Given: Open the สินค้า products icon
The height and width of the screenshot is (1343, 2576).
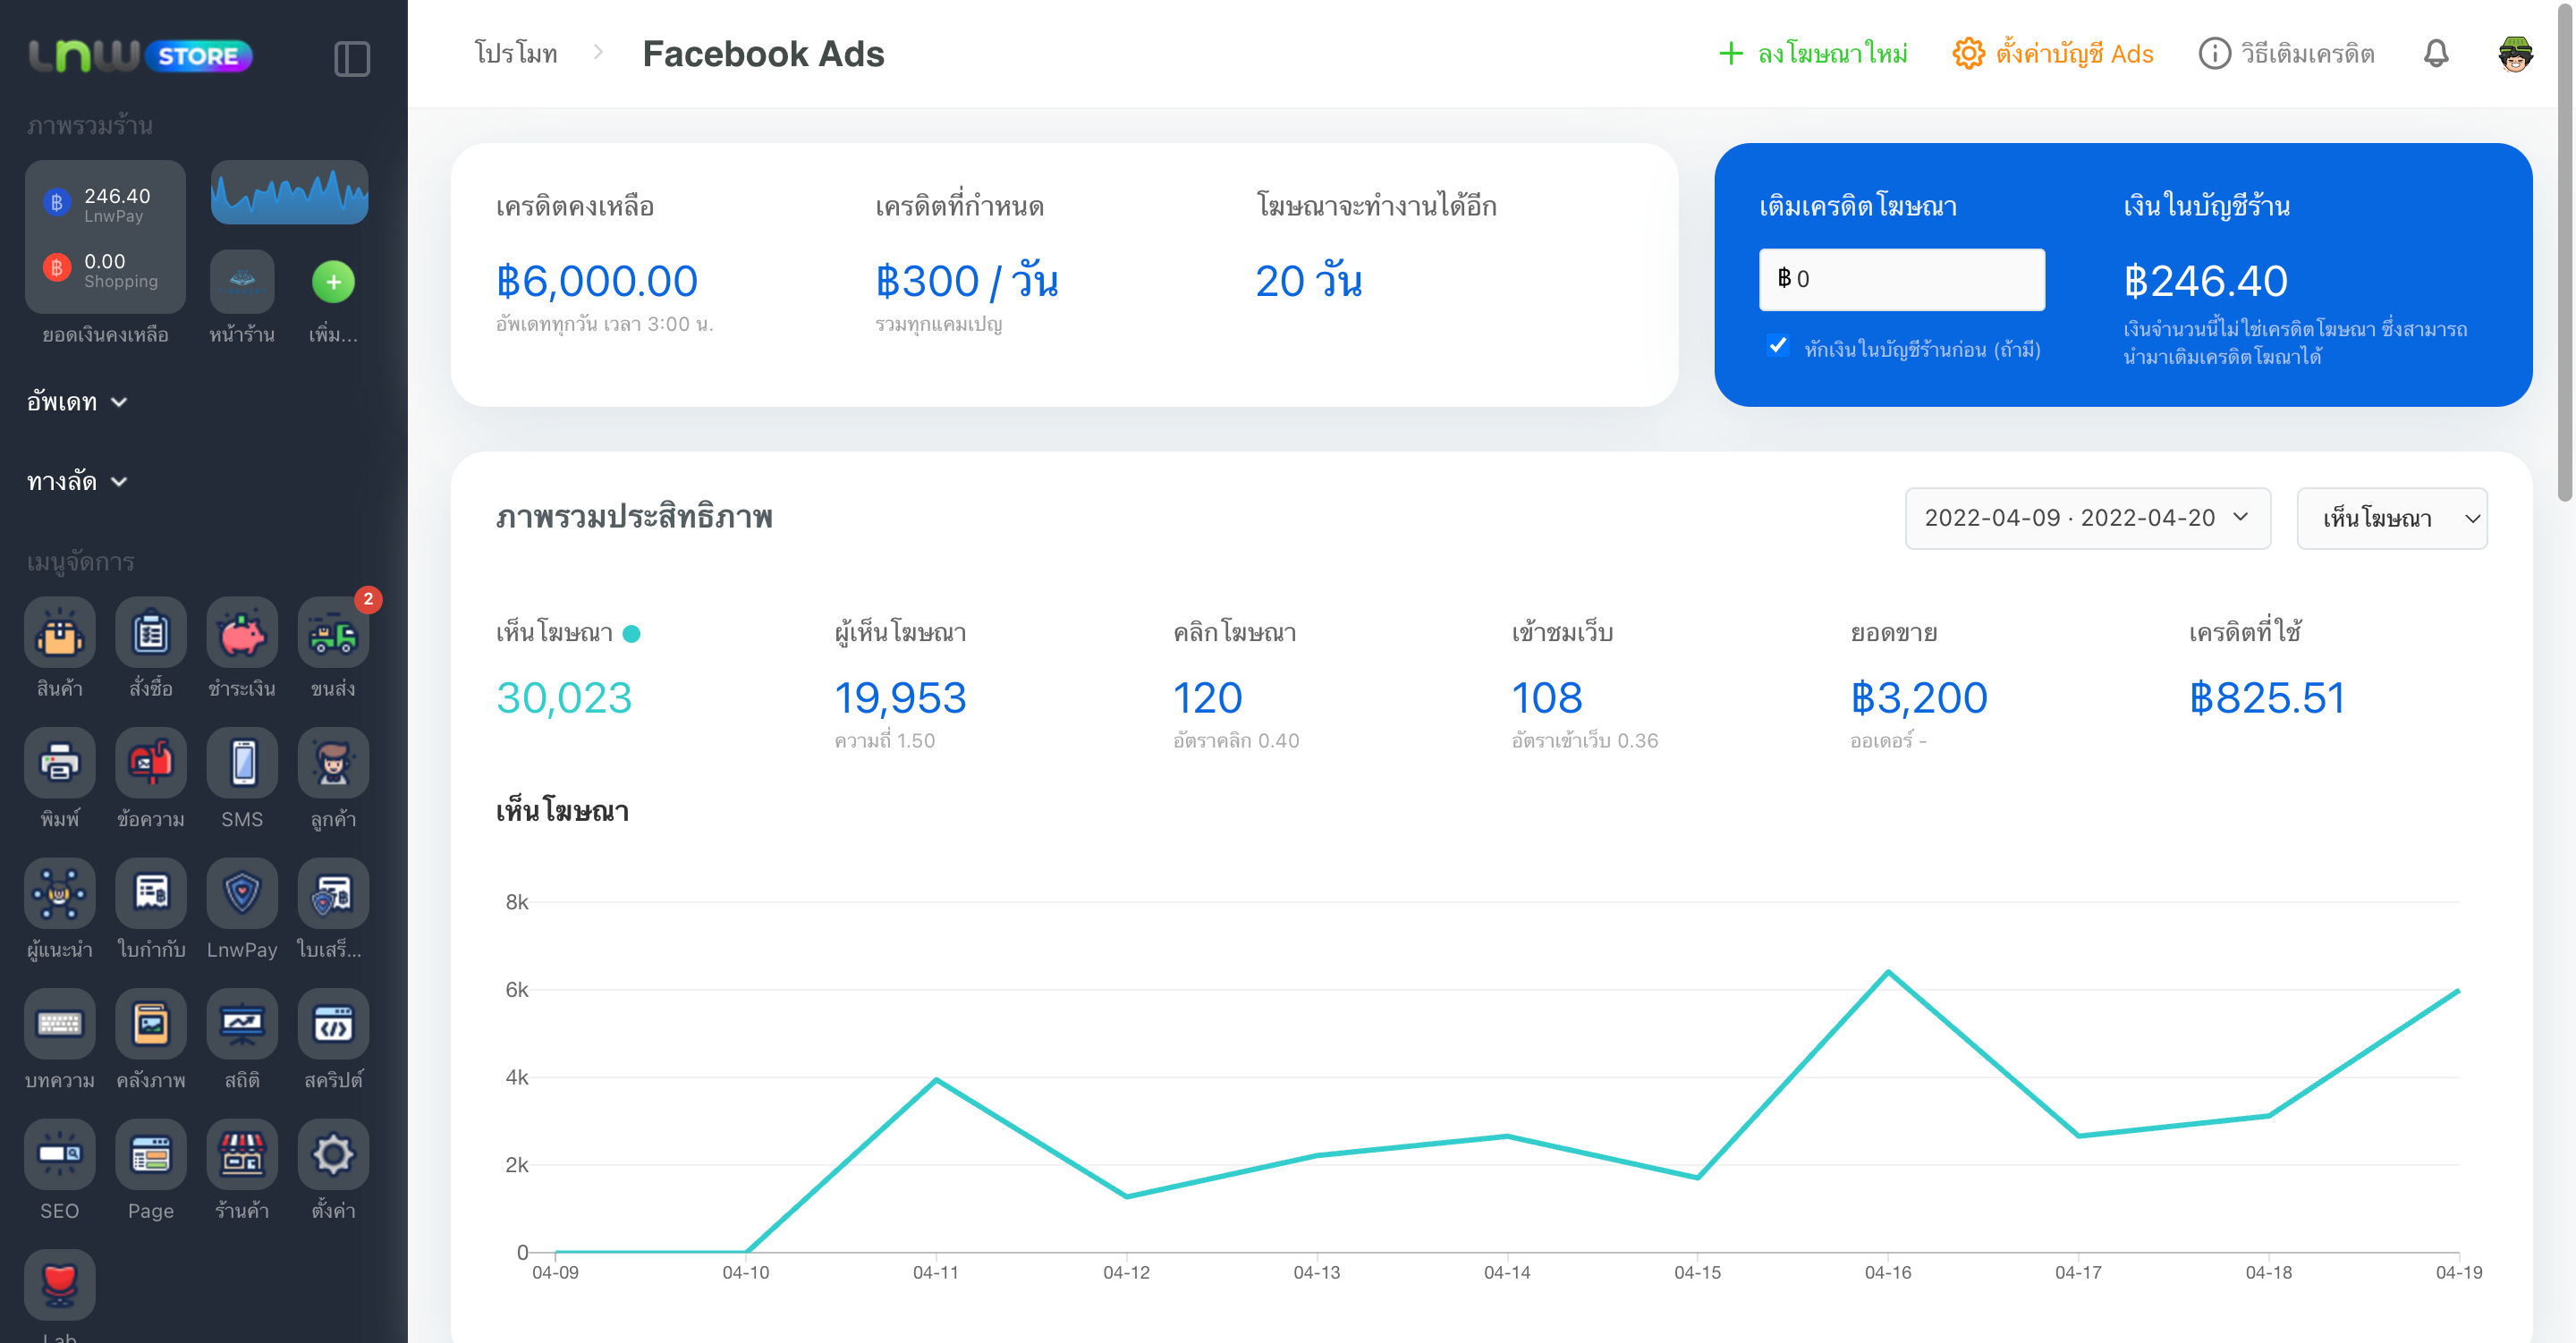Looking at the screenshot, I should (x=60, y=632).
